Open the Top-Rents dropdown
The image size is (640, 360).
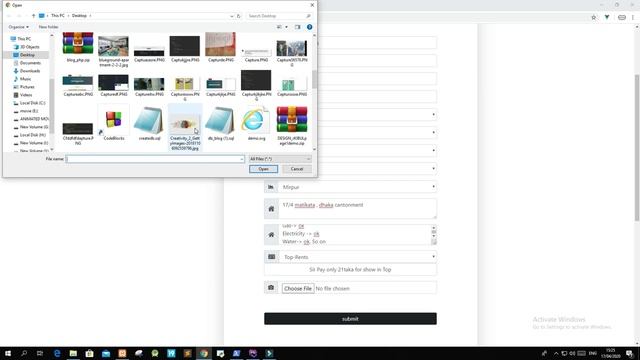[x=358, y=257]
